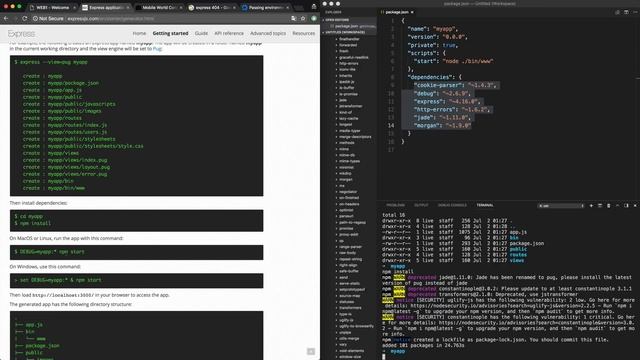Switch to the Mobile World browser tab
The height and width of the screenshot is (360, 640).
pyautogui.click(x=159, y=7)
